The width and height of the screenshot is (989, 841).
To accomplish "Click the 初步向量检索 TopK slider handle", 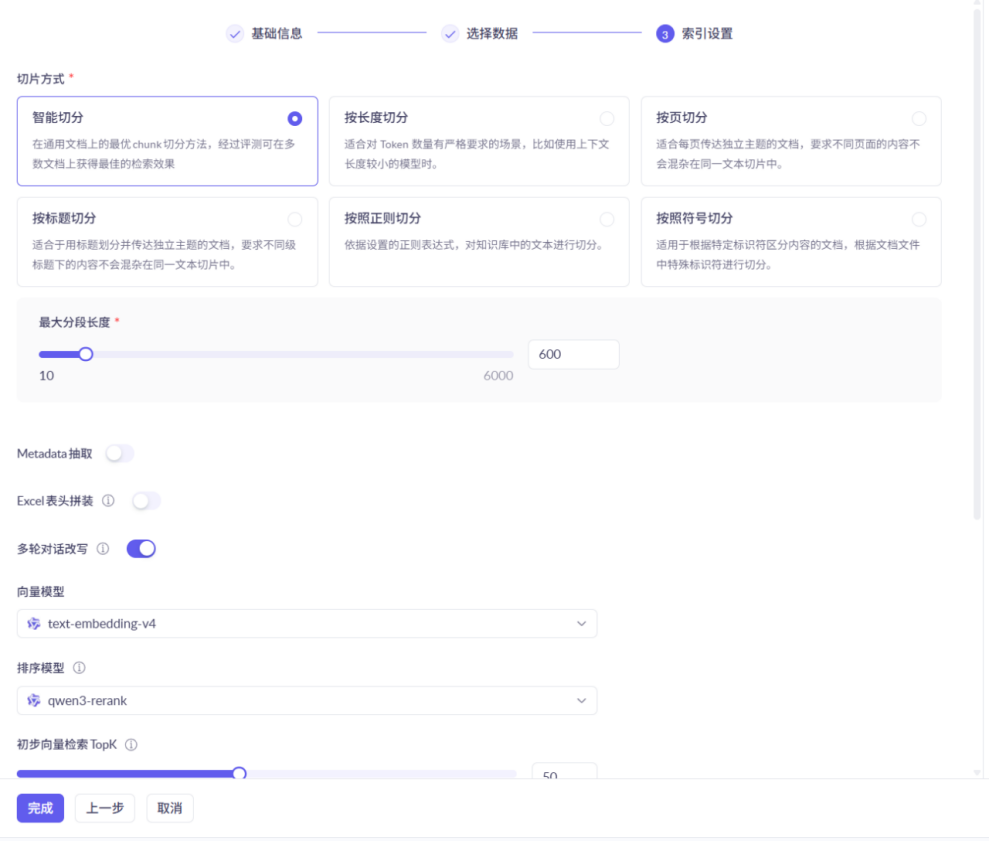I will (239, 773).
